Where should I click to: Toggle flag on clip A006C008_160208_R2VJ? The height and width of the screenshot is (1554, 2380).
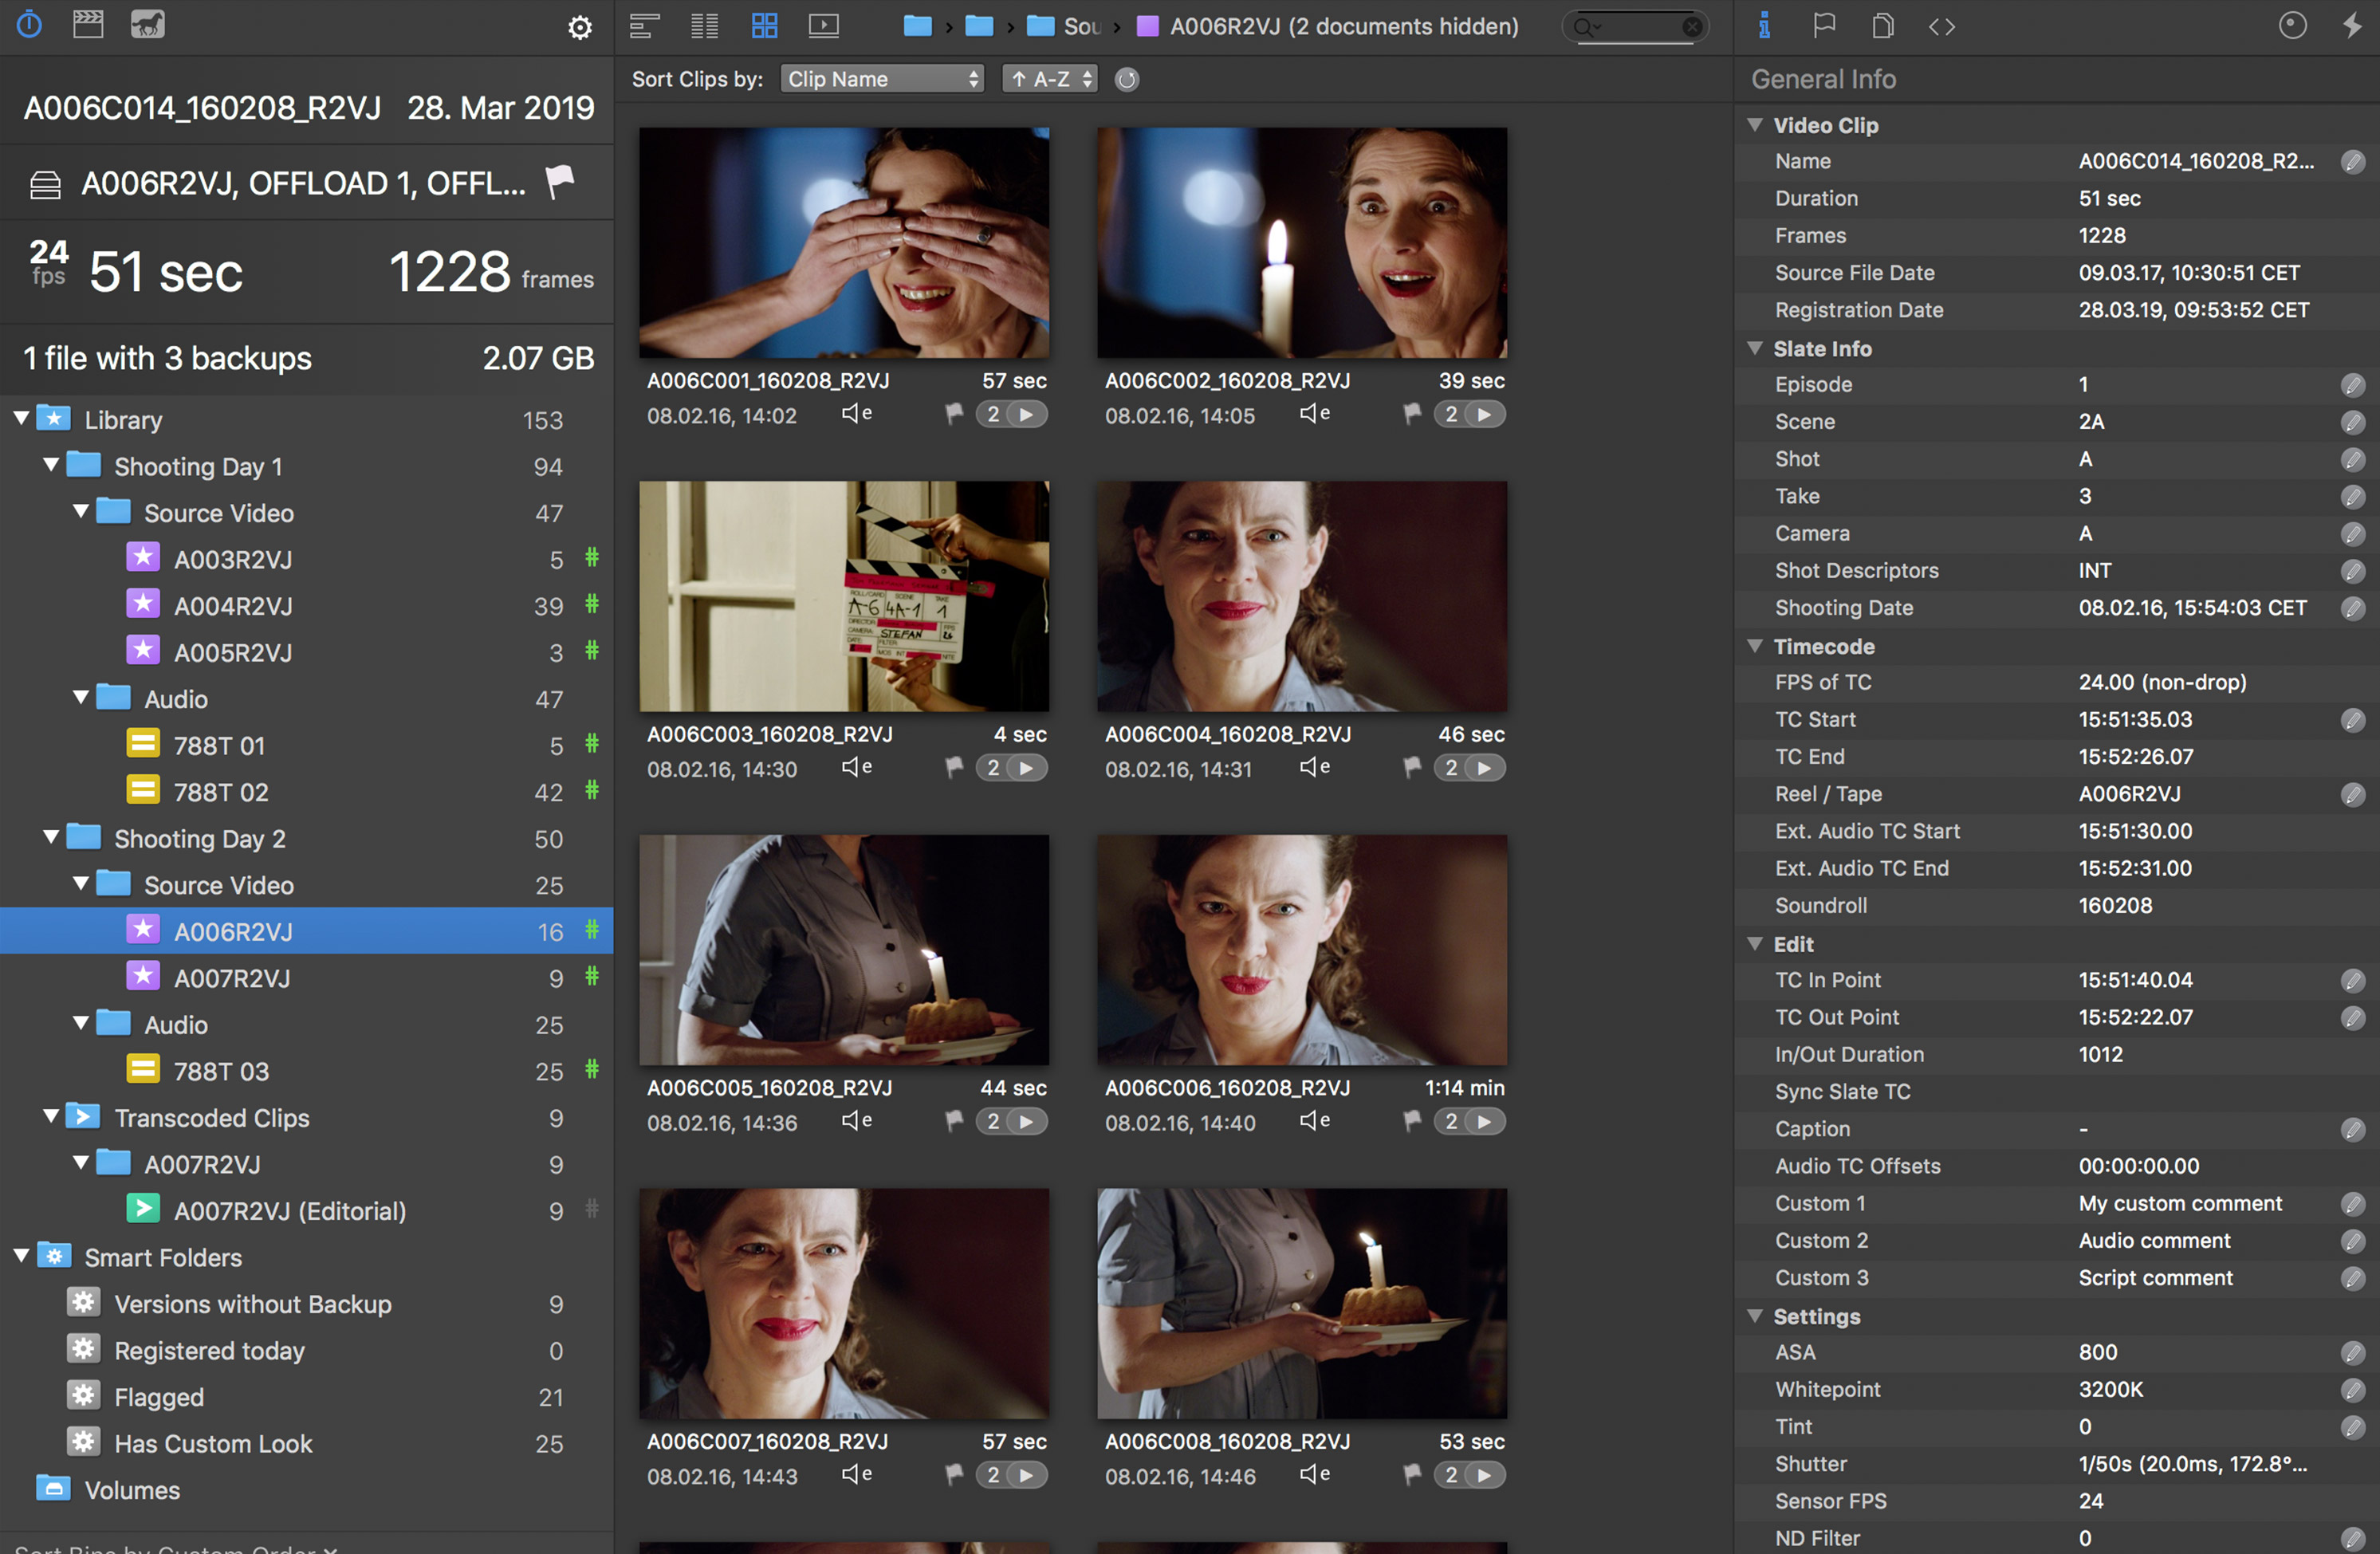coord(1412,1475)
